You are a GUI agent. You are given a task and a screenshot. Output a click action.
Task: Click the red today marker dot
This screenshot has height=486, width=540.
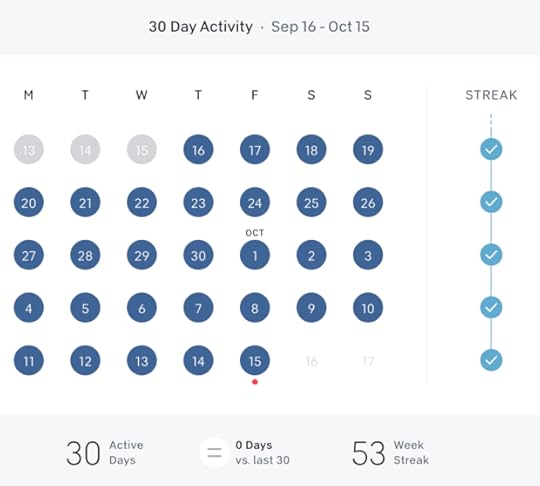(255, 382)
